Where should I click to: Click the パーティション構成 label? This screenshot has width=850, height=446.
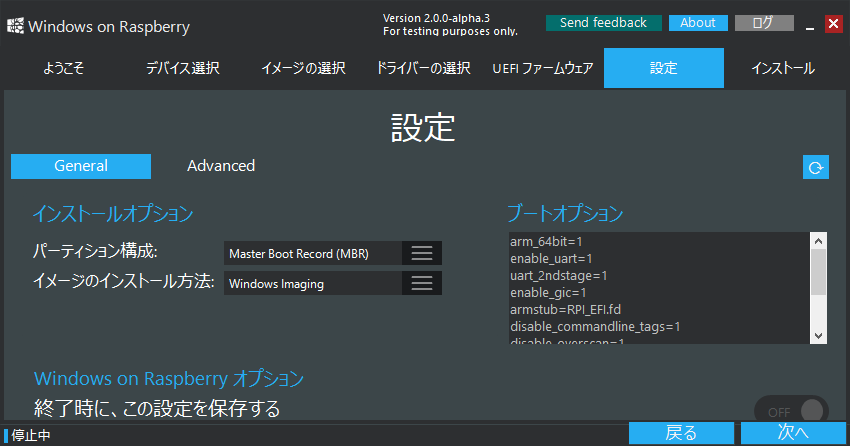(95, 251)
